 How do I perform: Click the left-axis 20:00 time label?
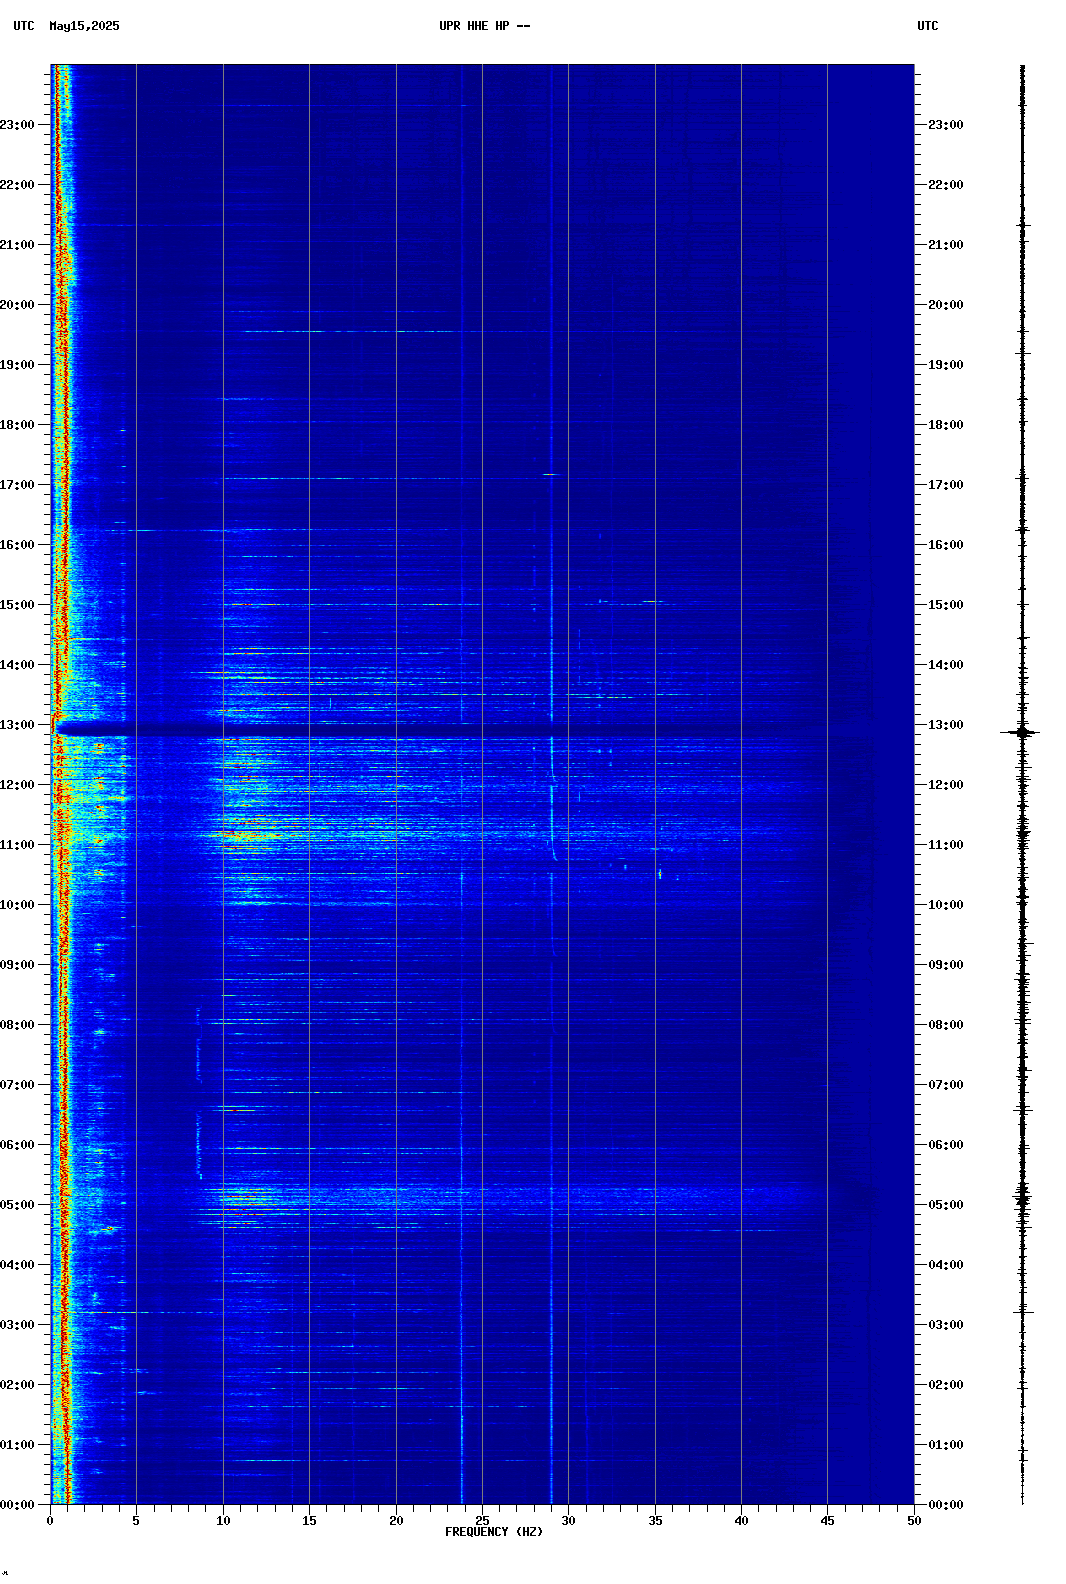[x=17, y=305]
